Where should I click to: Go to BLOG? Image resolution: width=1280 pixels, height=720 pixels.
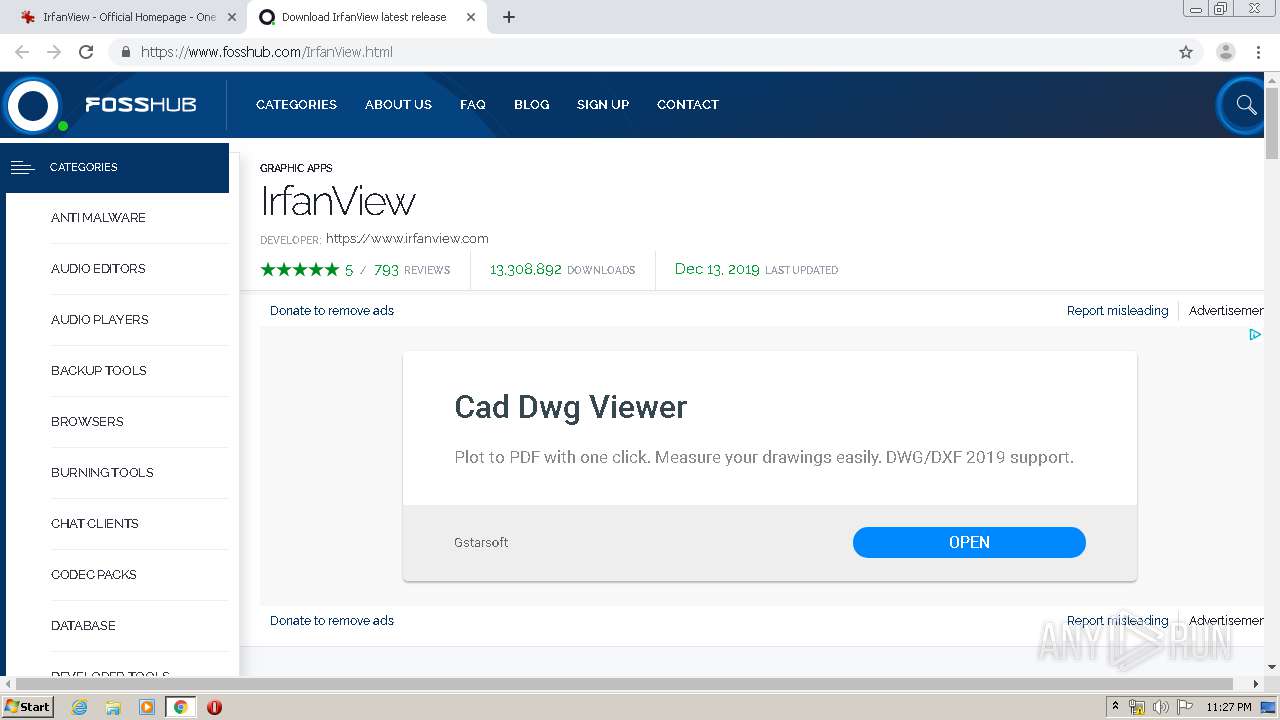[x=531, y=104]
